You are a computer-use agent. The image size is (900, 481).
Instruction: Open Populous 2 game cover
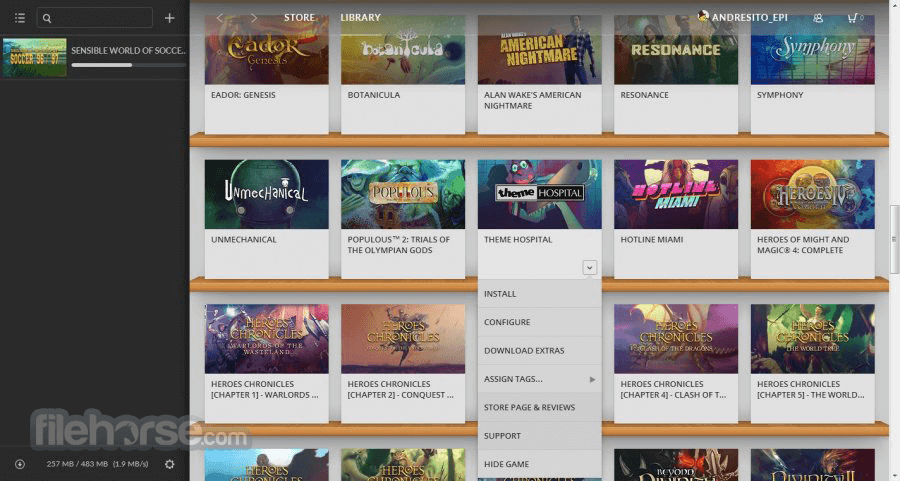[x=403, y=195]
